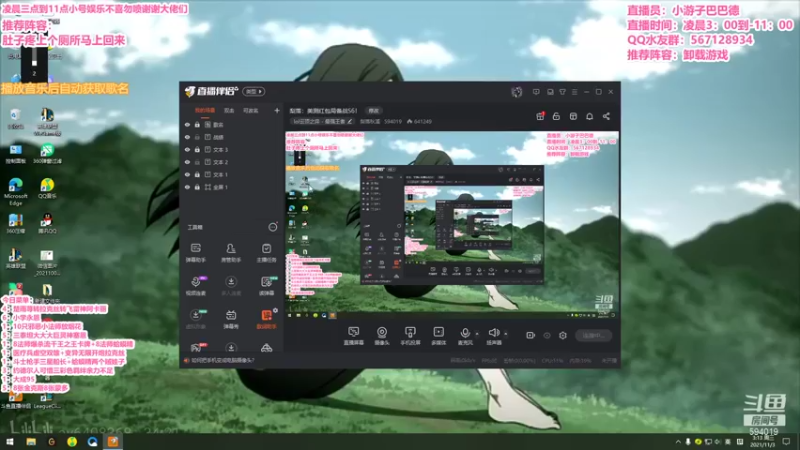800x450 pixels.
Task: Open the 读弹幕 tool icon
Action: [x=266, y=286]
